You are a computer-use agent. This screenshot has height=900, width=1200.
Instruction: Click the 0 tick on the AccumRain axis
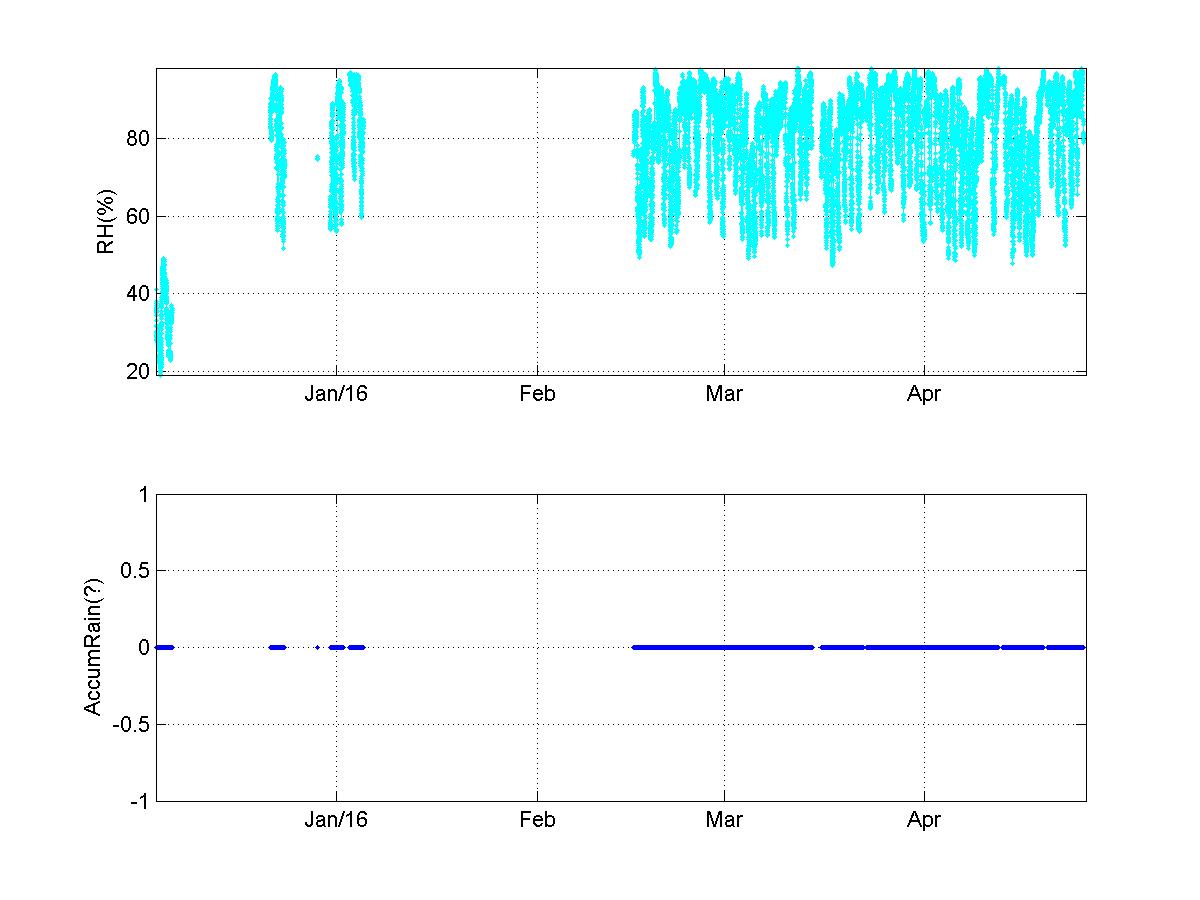144,648
